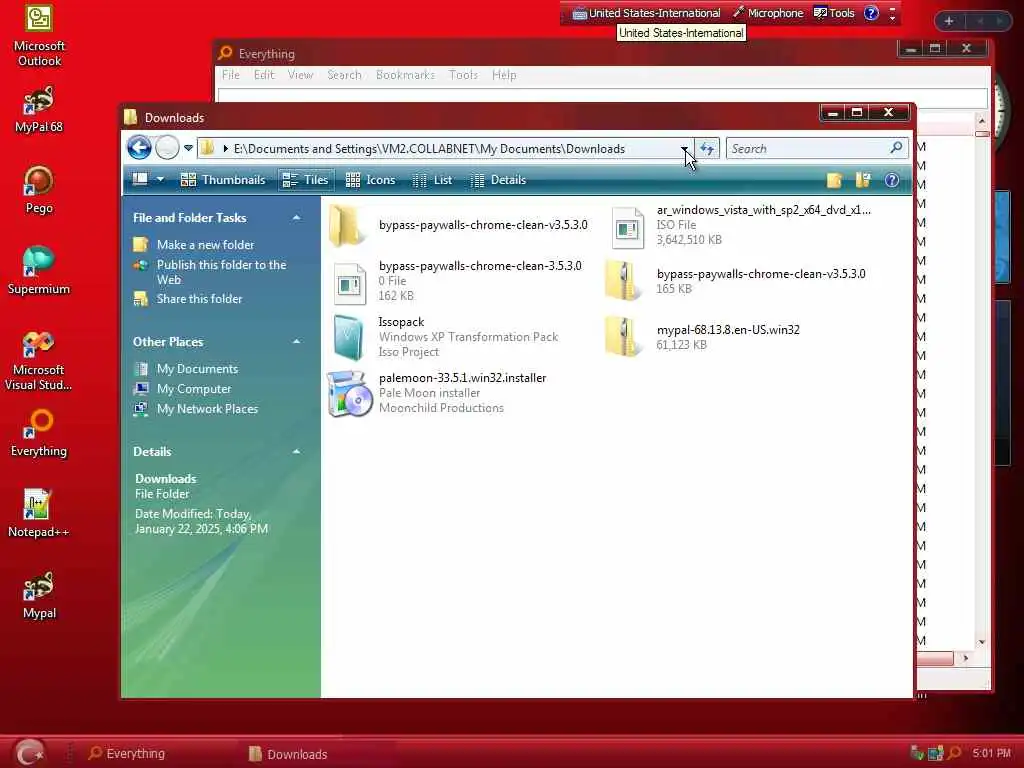Screen dimensions: 1024x768
Task: Open the Search menu in Everything window
Action: pos(344,75)
